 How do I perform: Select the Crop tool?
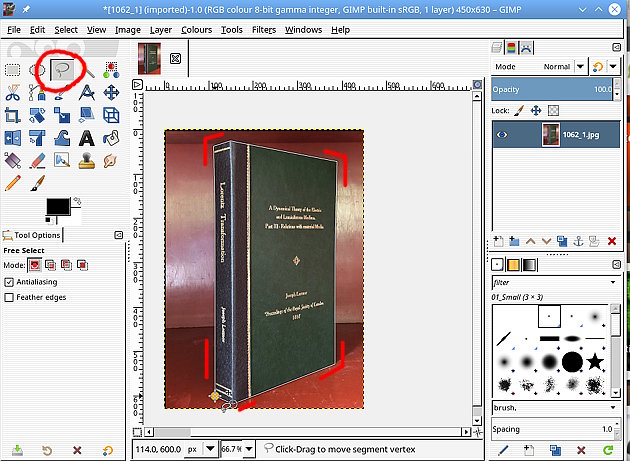(x=12, y=115)
